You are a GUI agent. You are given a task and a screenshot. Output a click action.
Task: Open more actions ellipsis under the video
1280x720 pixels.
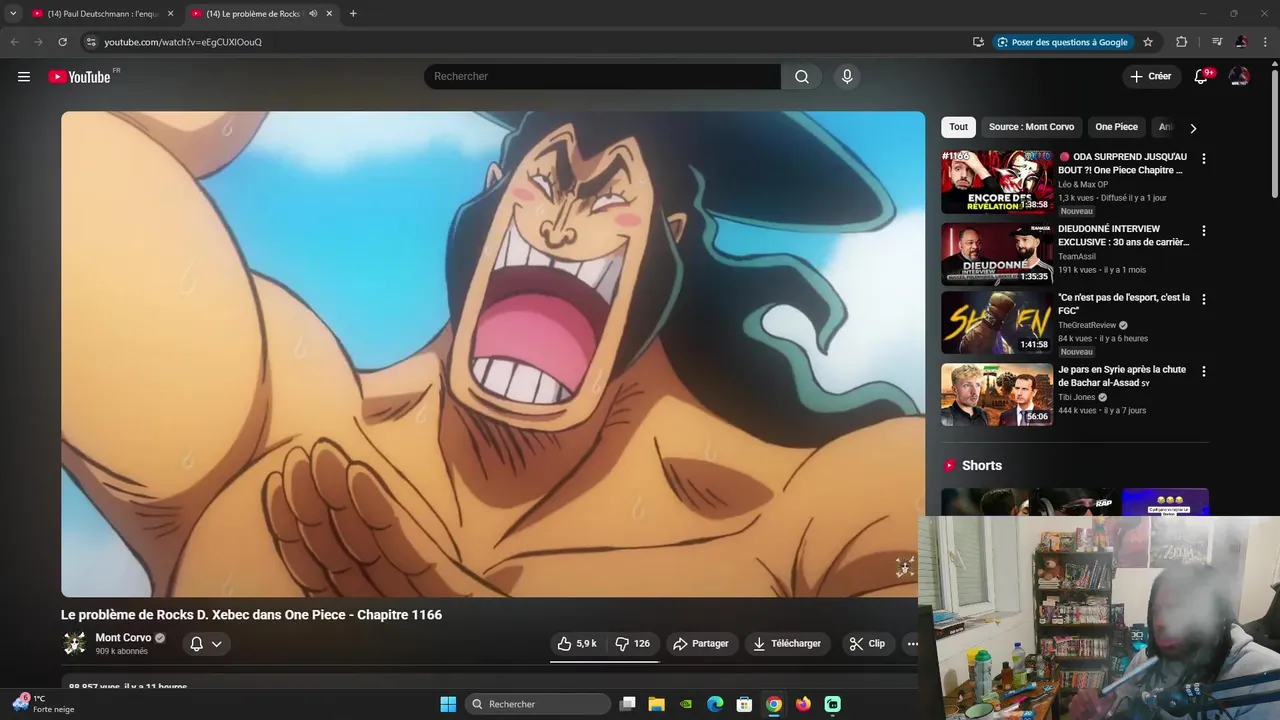[x=912, y=644]
